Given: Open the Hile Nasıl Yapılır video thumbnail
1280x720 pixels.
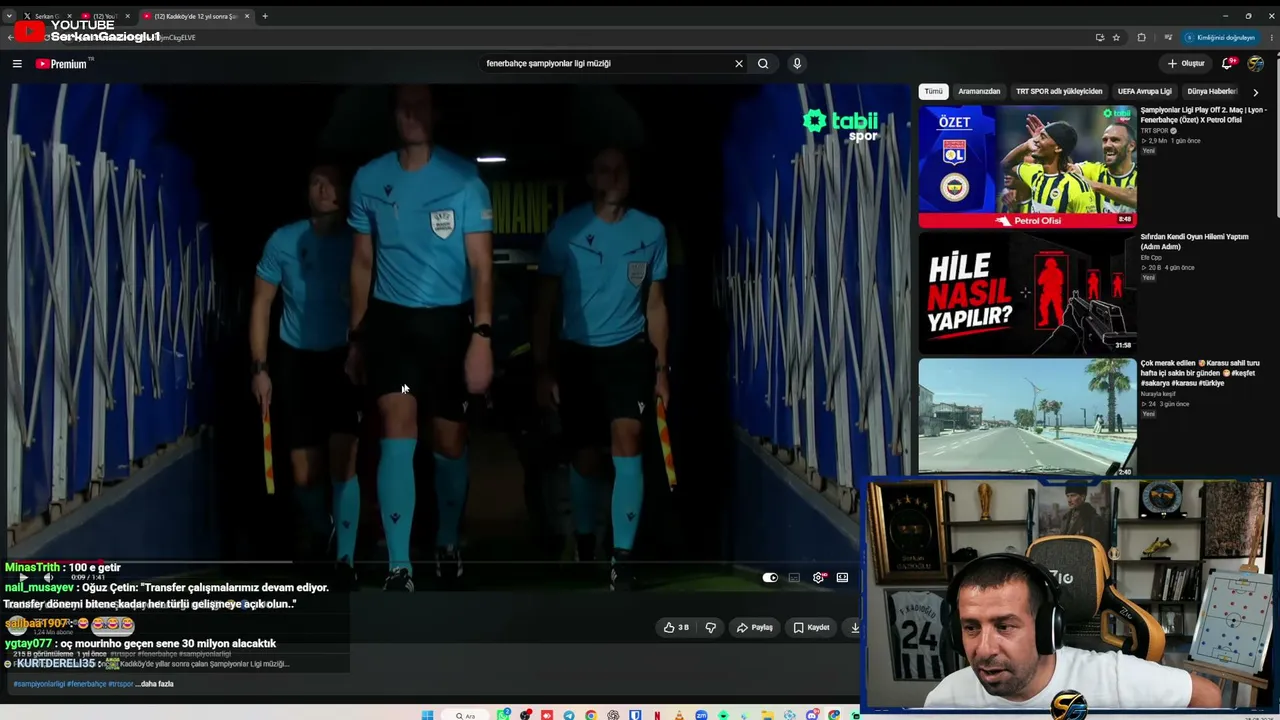Looking at the screenshot, I should pos(1027,293).
